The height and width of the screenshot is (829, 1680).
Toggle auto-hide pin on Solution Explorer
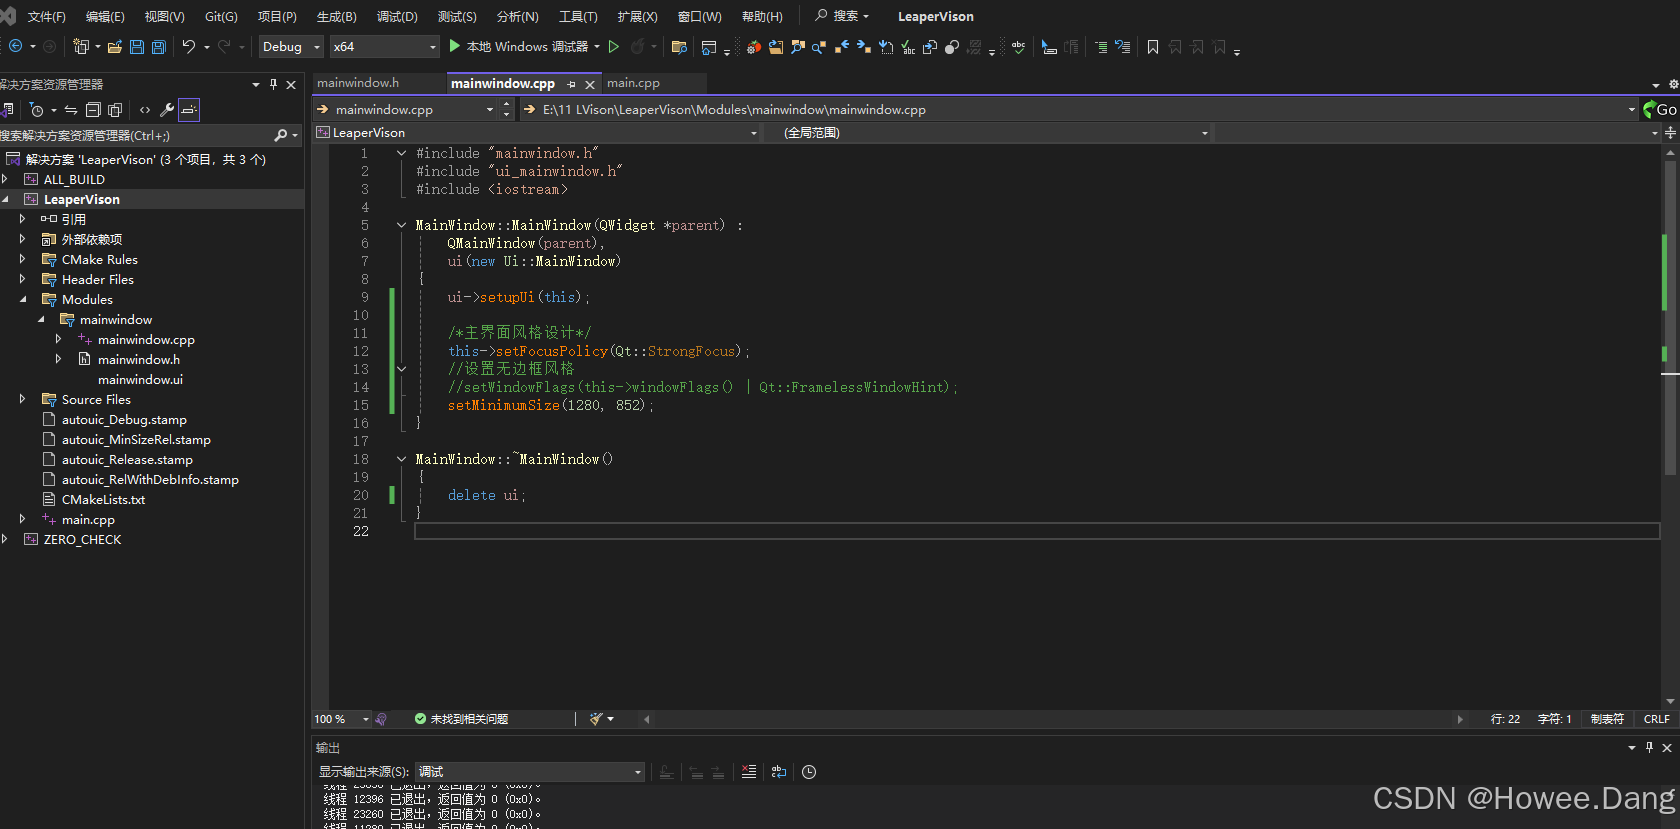point(273,85)
